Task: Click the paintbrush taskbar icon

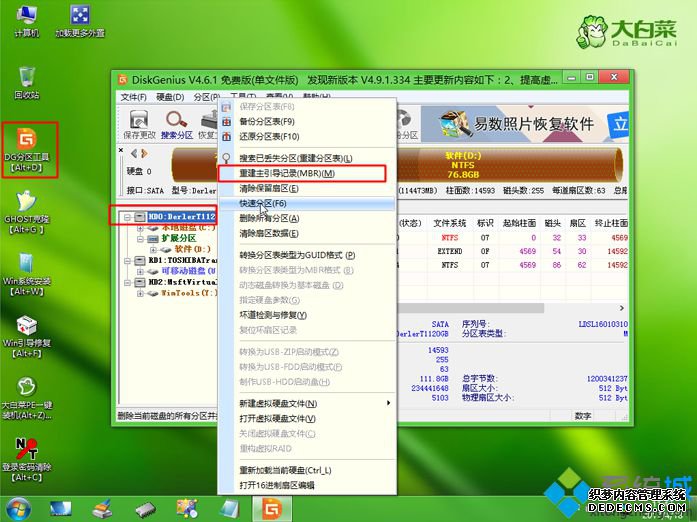Action: point(102,509)
